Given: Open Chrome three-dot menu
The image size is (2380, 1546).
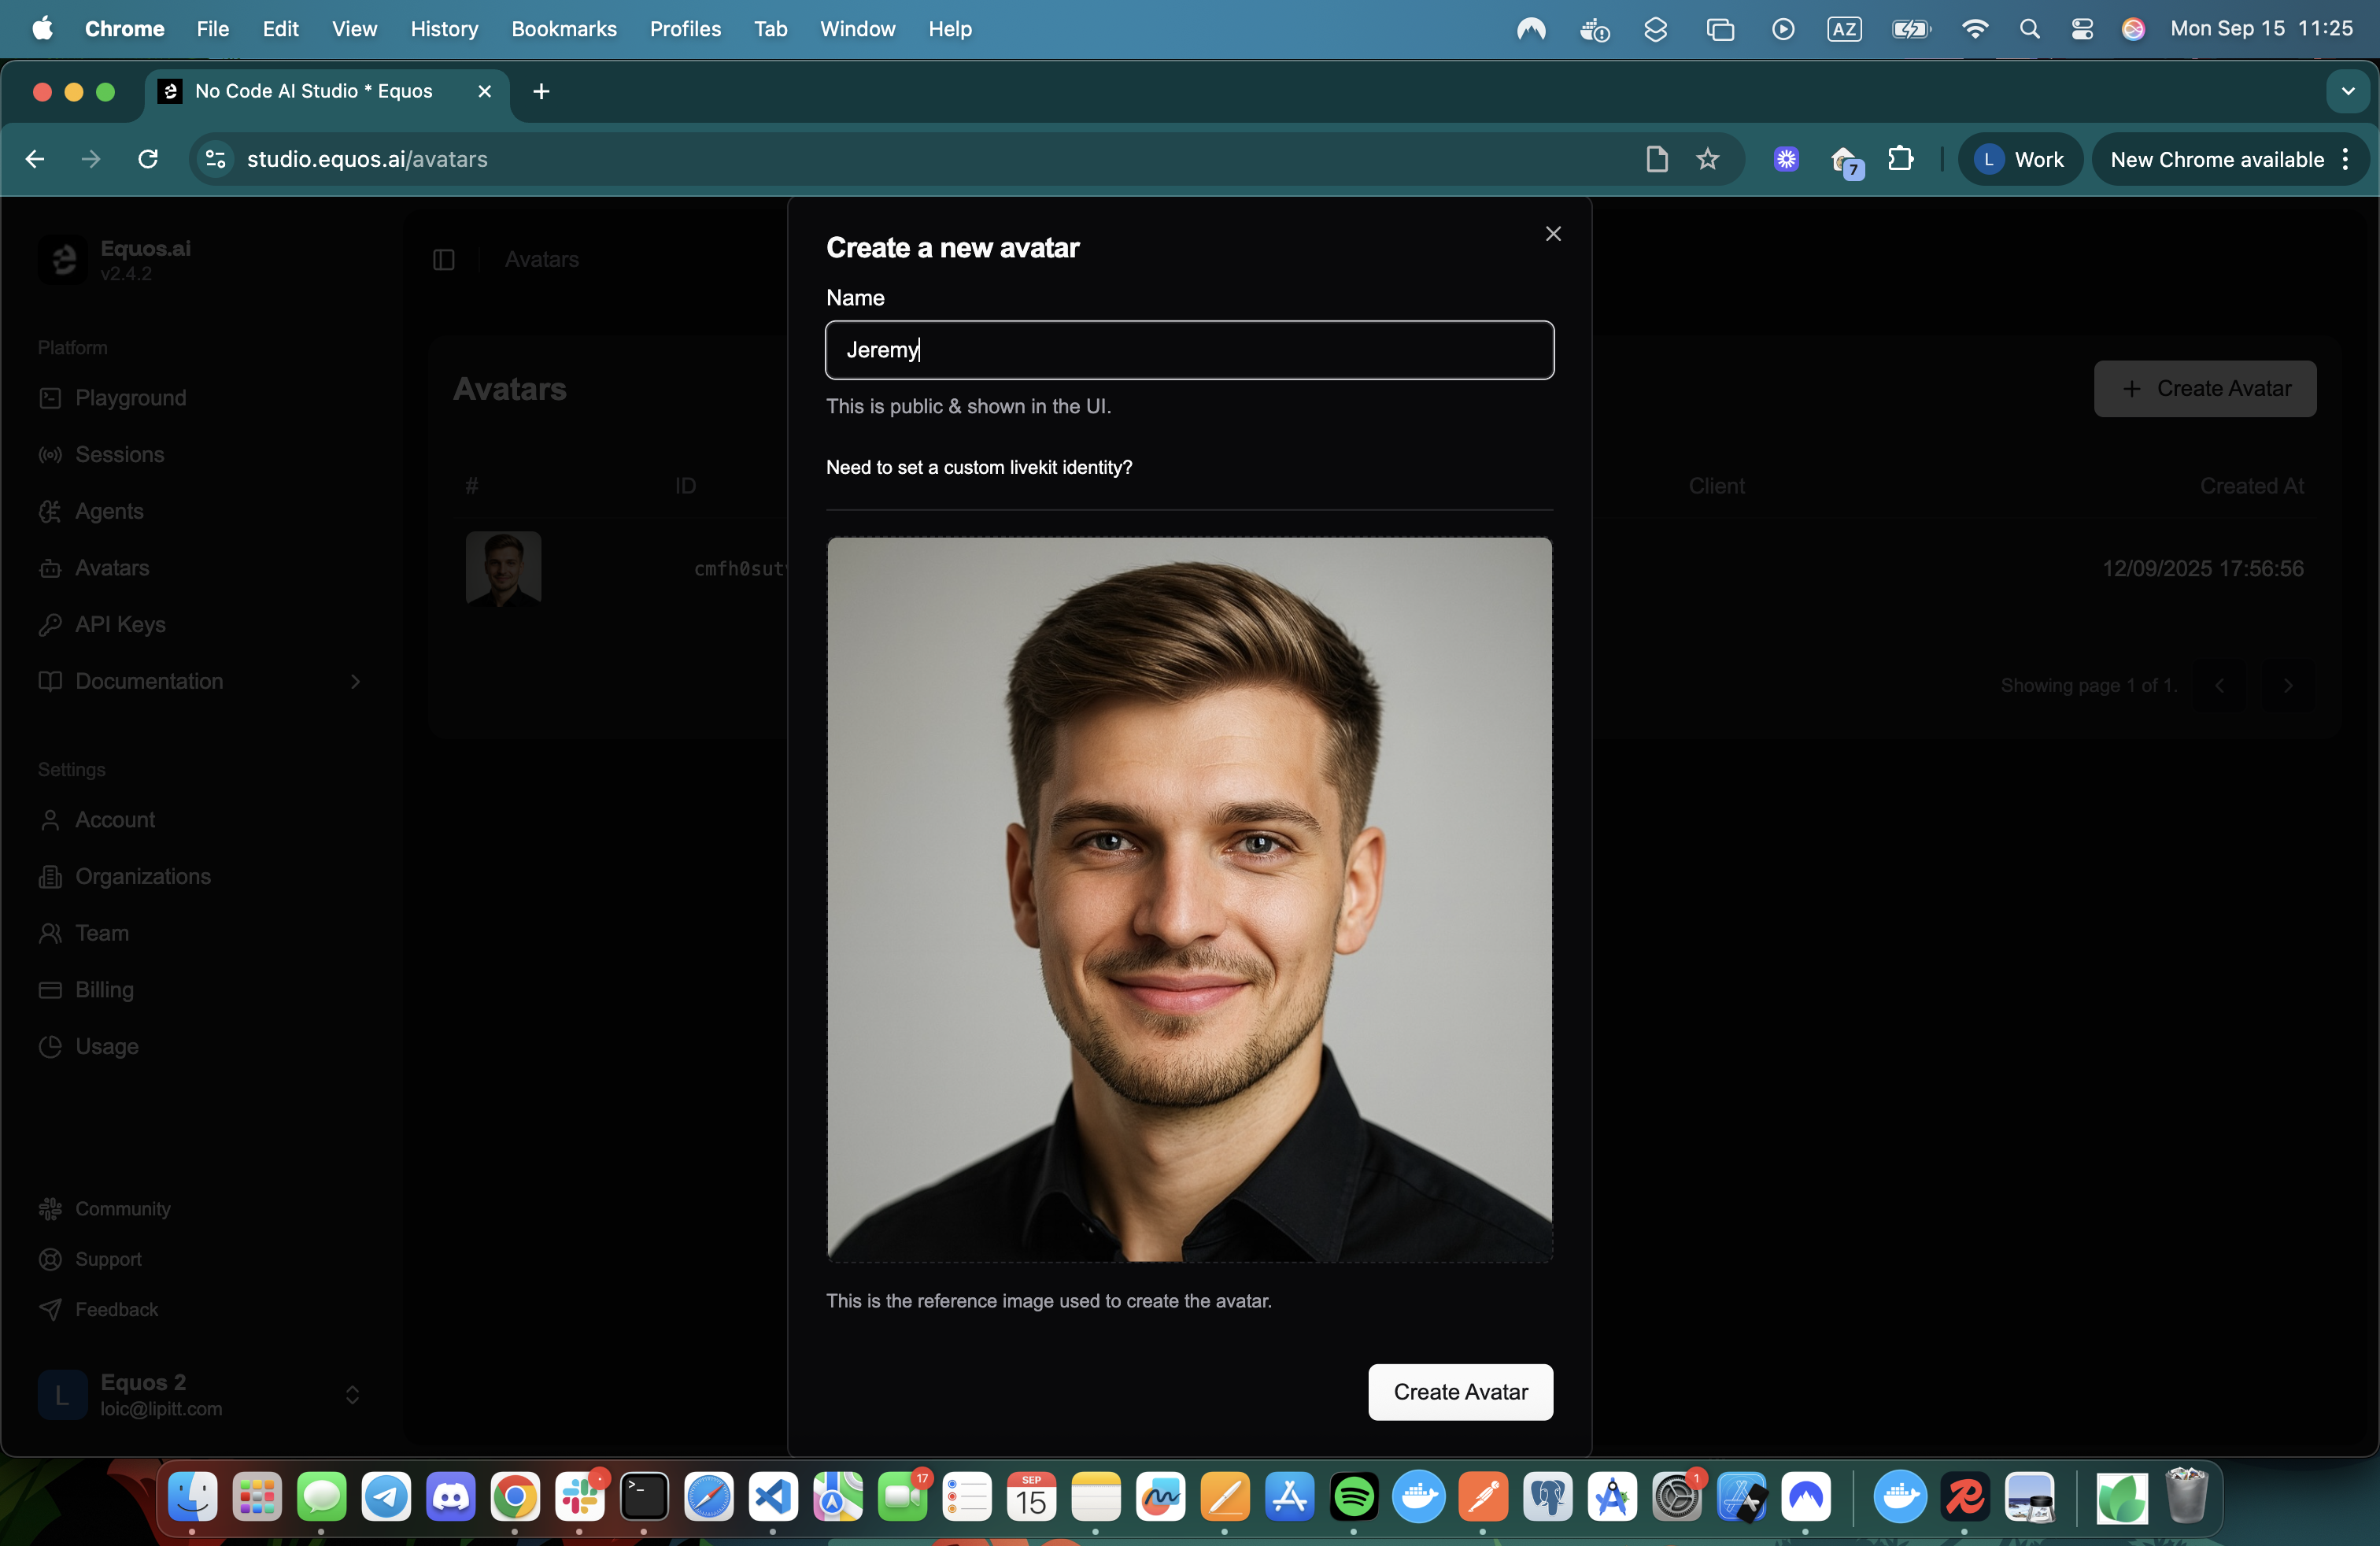Looking at the screenshot, I should coord(2346,159).
